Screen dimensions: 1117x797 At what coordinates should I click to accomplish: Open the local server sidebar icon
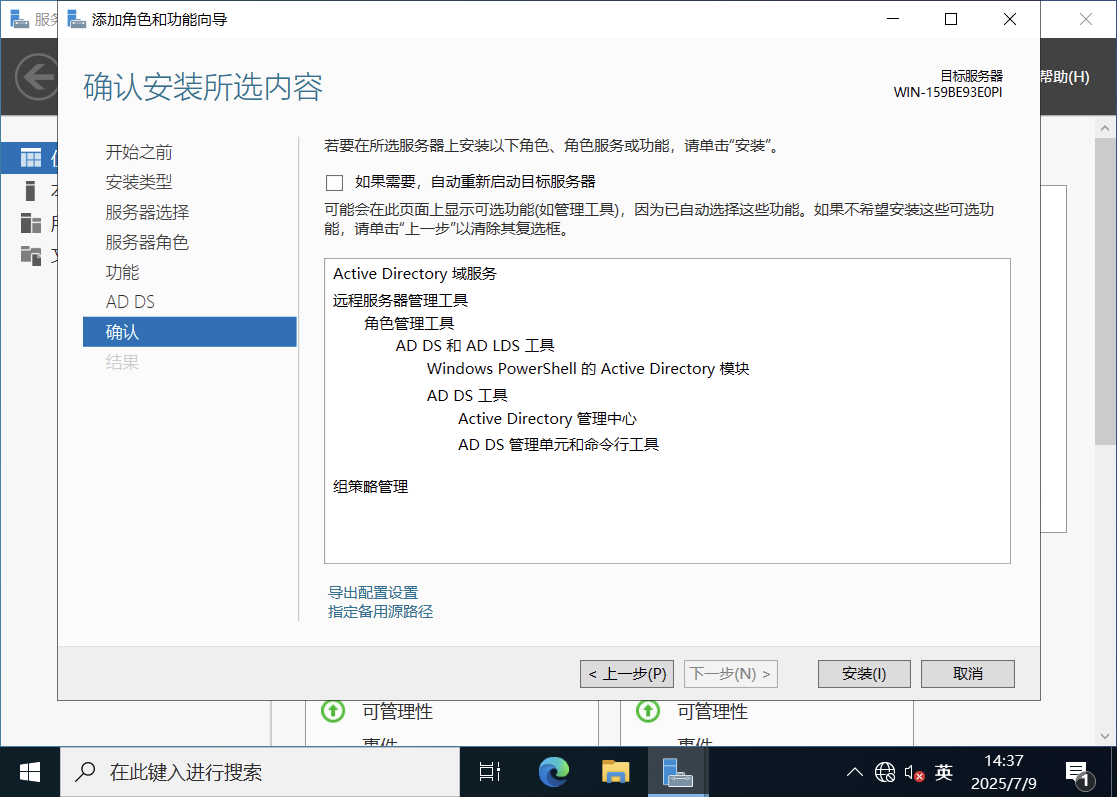(31, 191)
